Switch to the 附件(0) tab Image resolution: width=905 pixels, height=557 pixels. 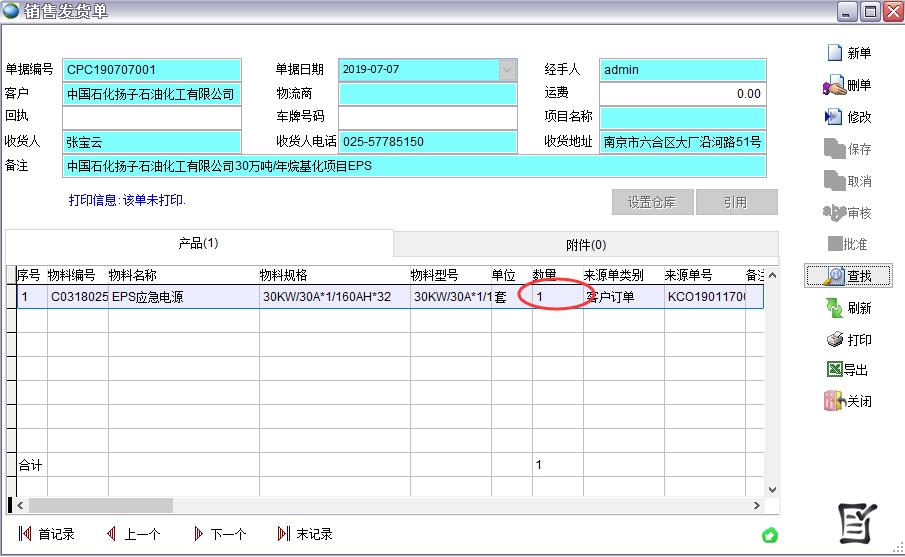coord(585,244)
